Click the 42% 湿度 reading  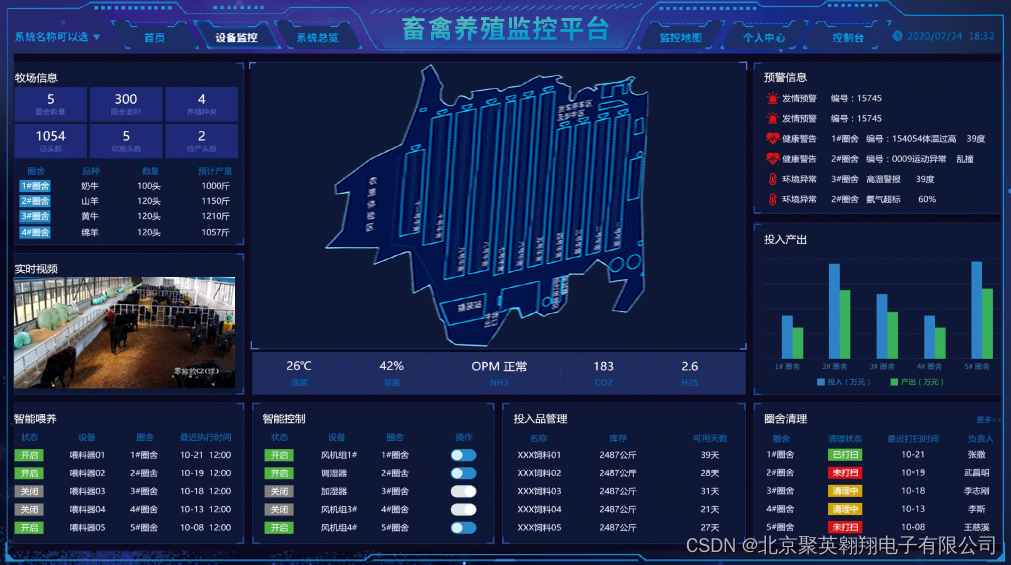tap(391, 373)
